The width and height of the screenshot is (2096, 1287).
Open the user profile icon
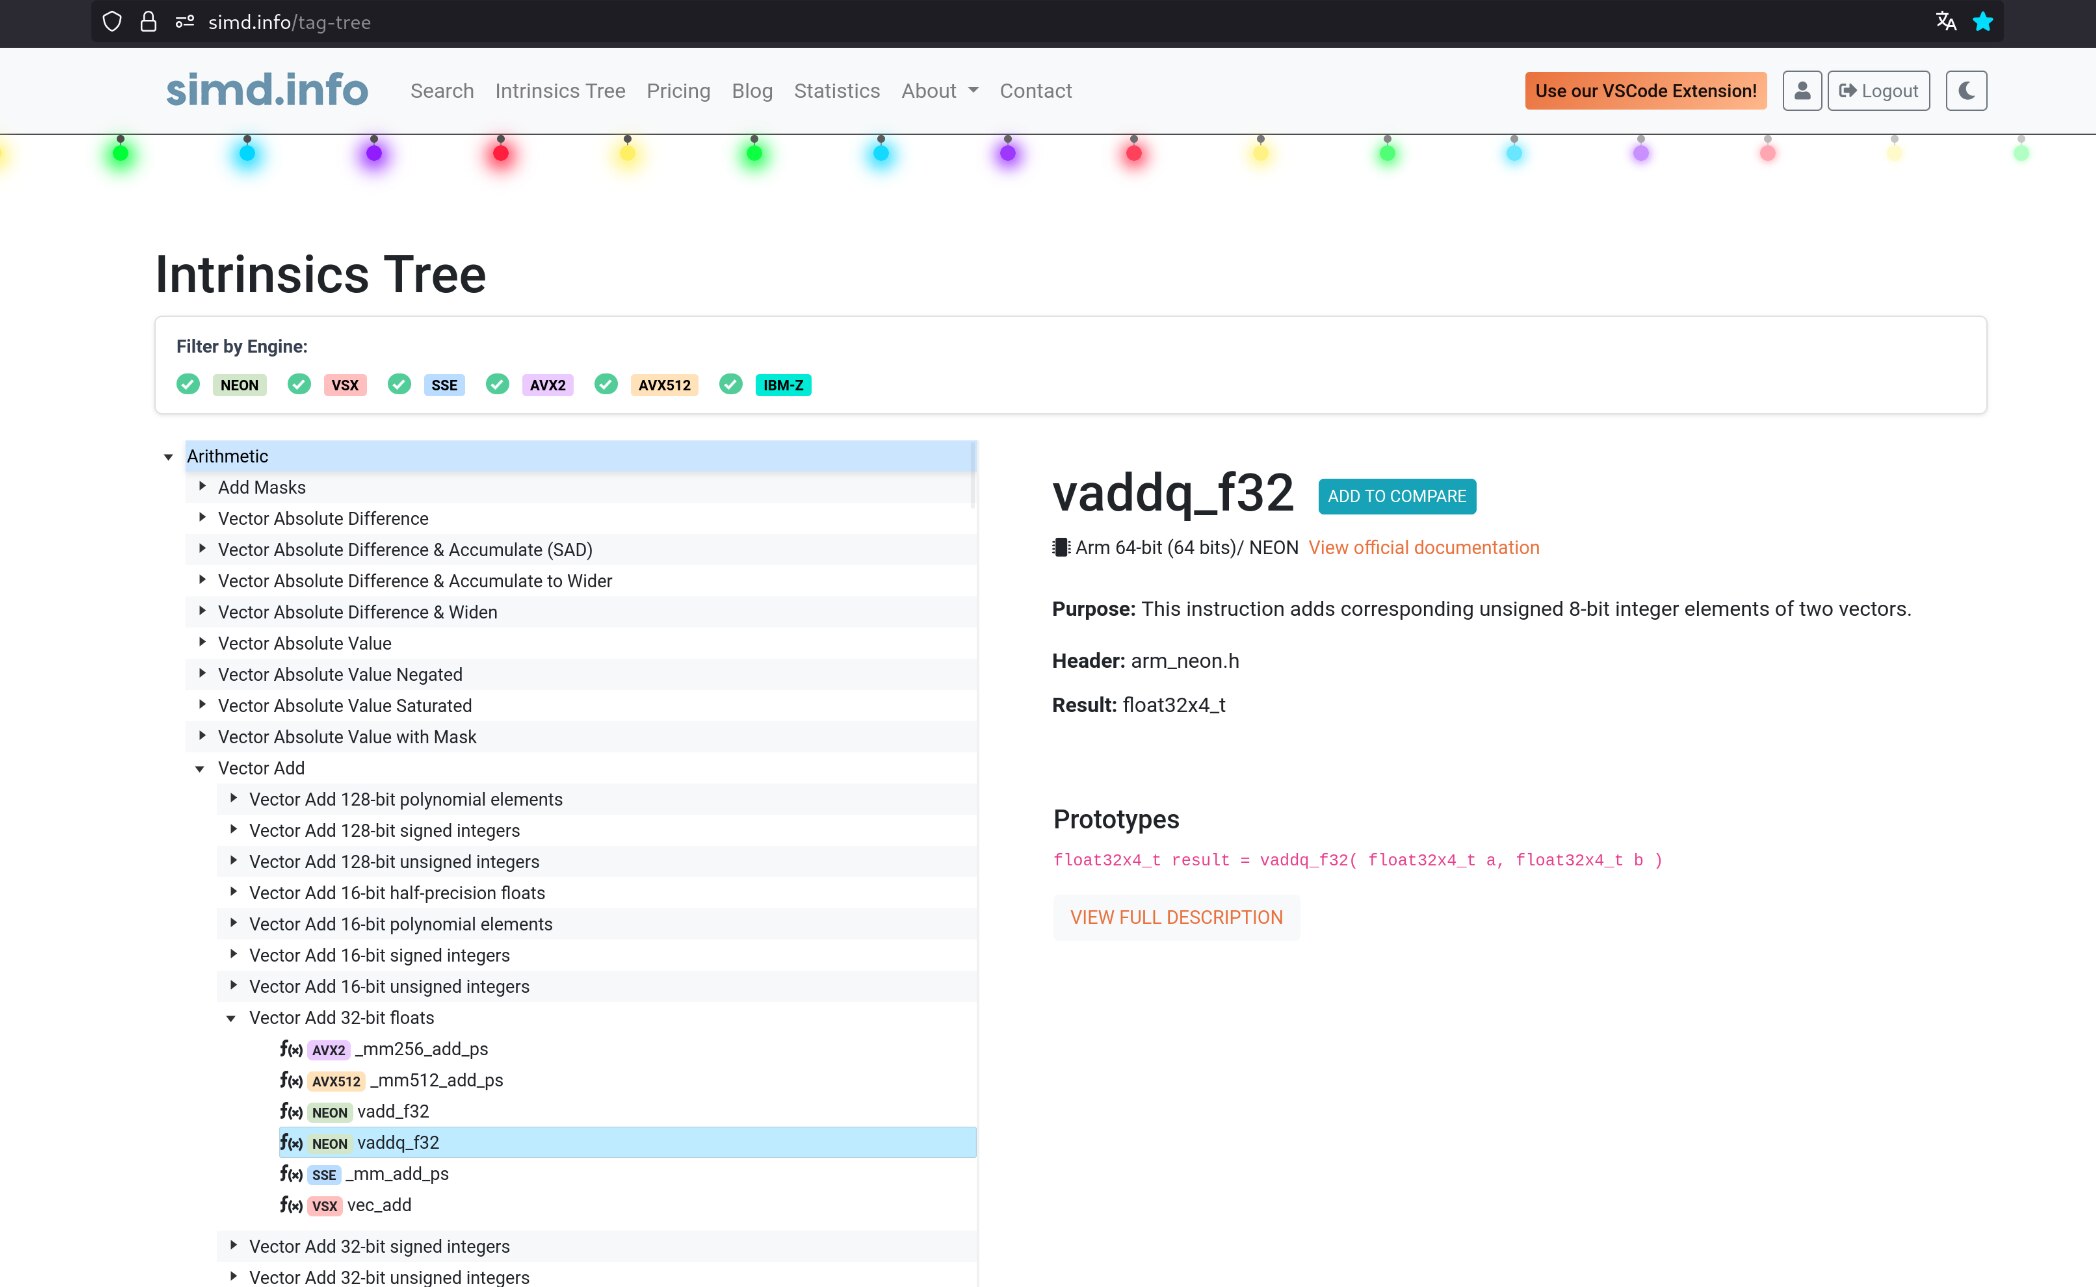click(x=1802, y=91)
